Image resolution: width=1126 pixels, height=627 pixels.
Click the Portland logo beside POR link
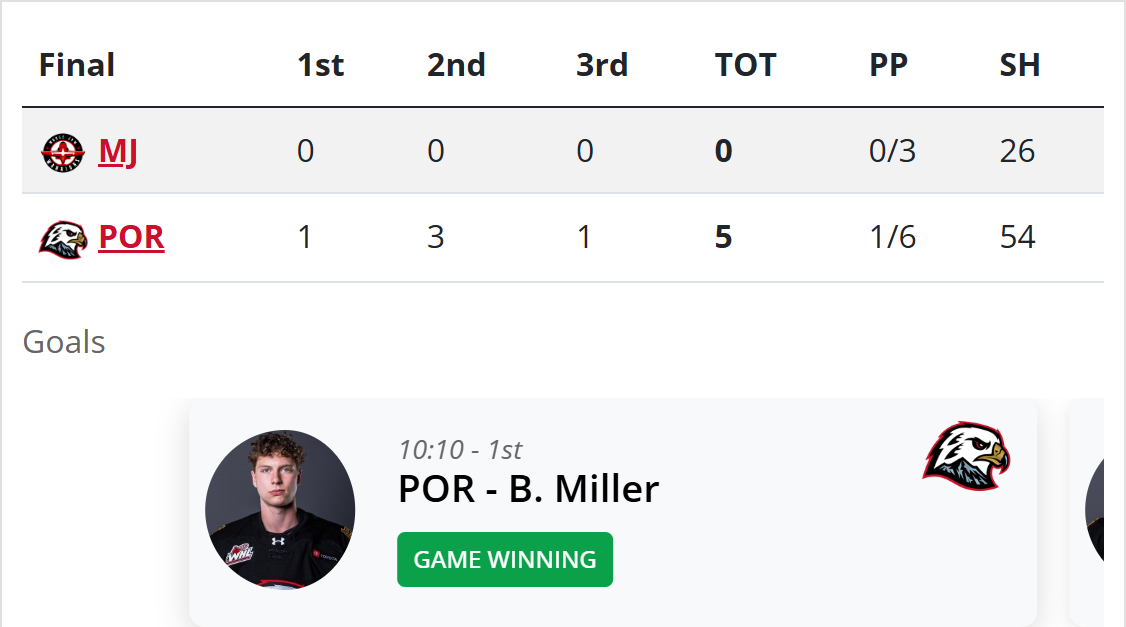63,238
